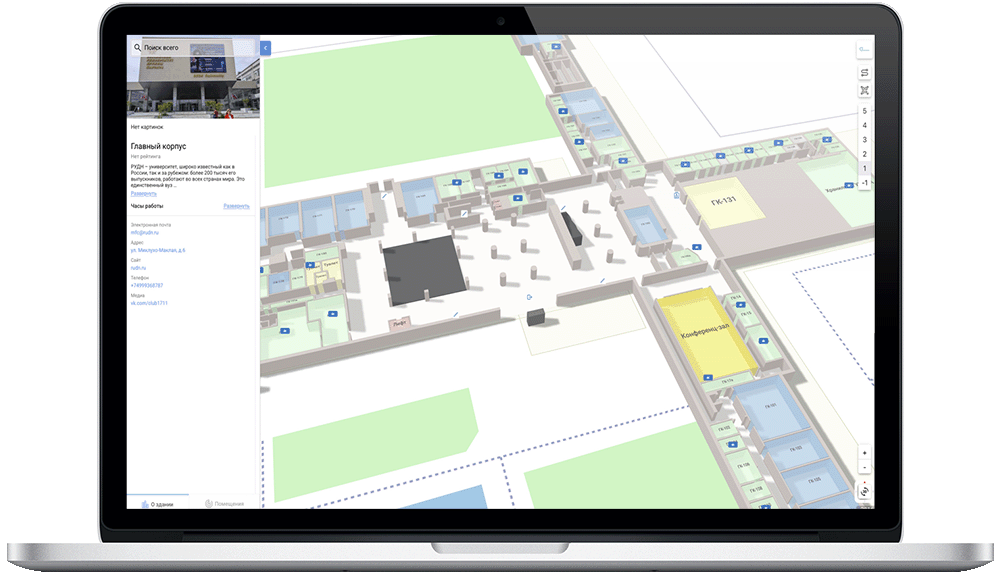Select floor 5 in floor switcher
The image size is (1000, 572).
(x=864, y=111)
